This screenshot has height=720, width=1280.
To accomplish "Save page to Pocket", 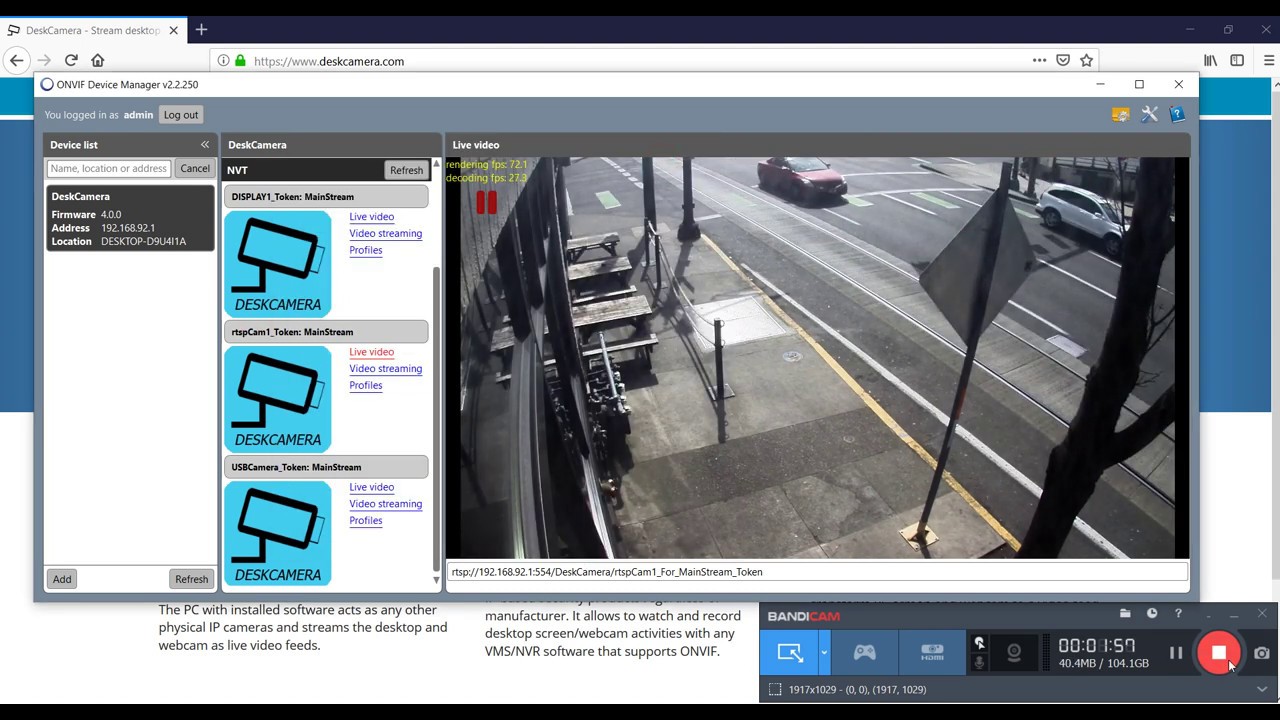I will (x=1063, y=61).
